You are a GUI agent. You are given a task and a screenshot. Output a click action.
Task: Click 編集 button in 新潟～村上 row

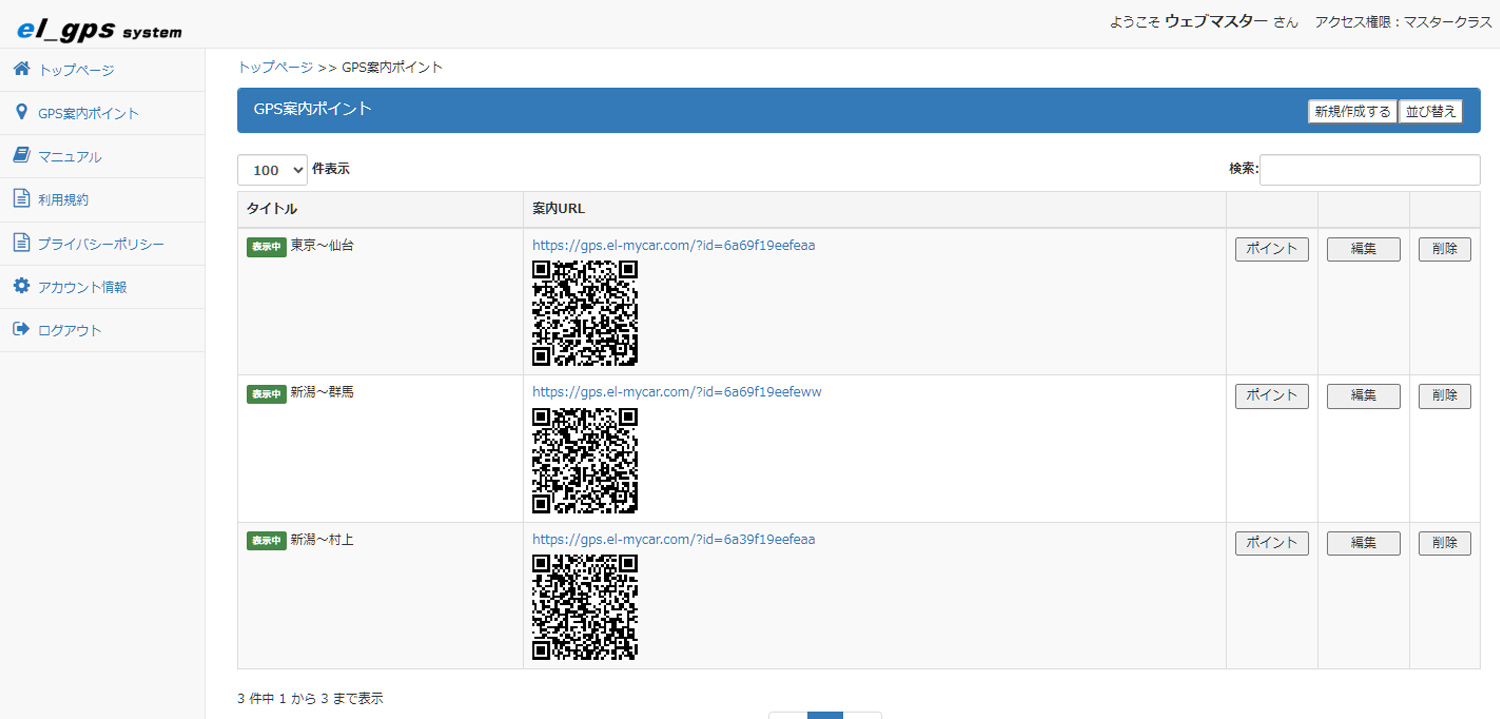click(x=1364, y=543)
